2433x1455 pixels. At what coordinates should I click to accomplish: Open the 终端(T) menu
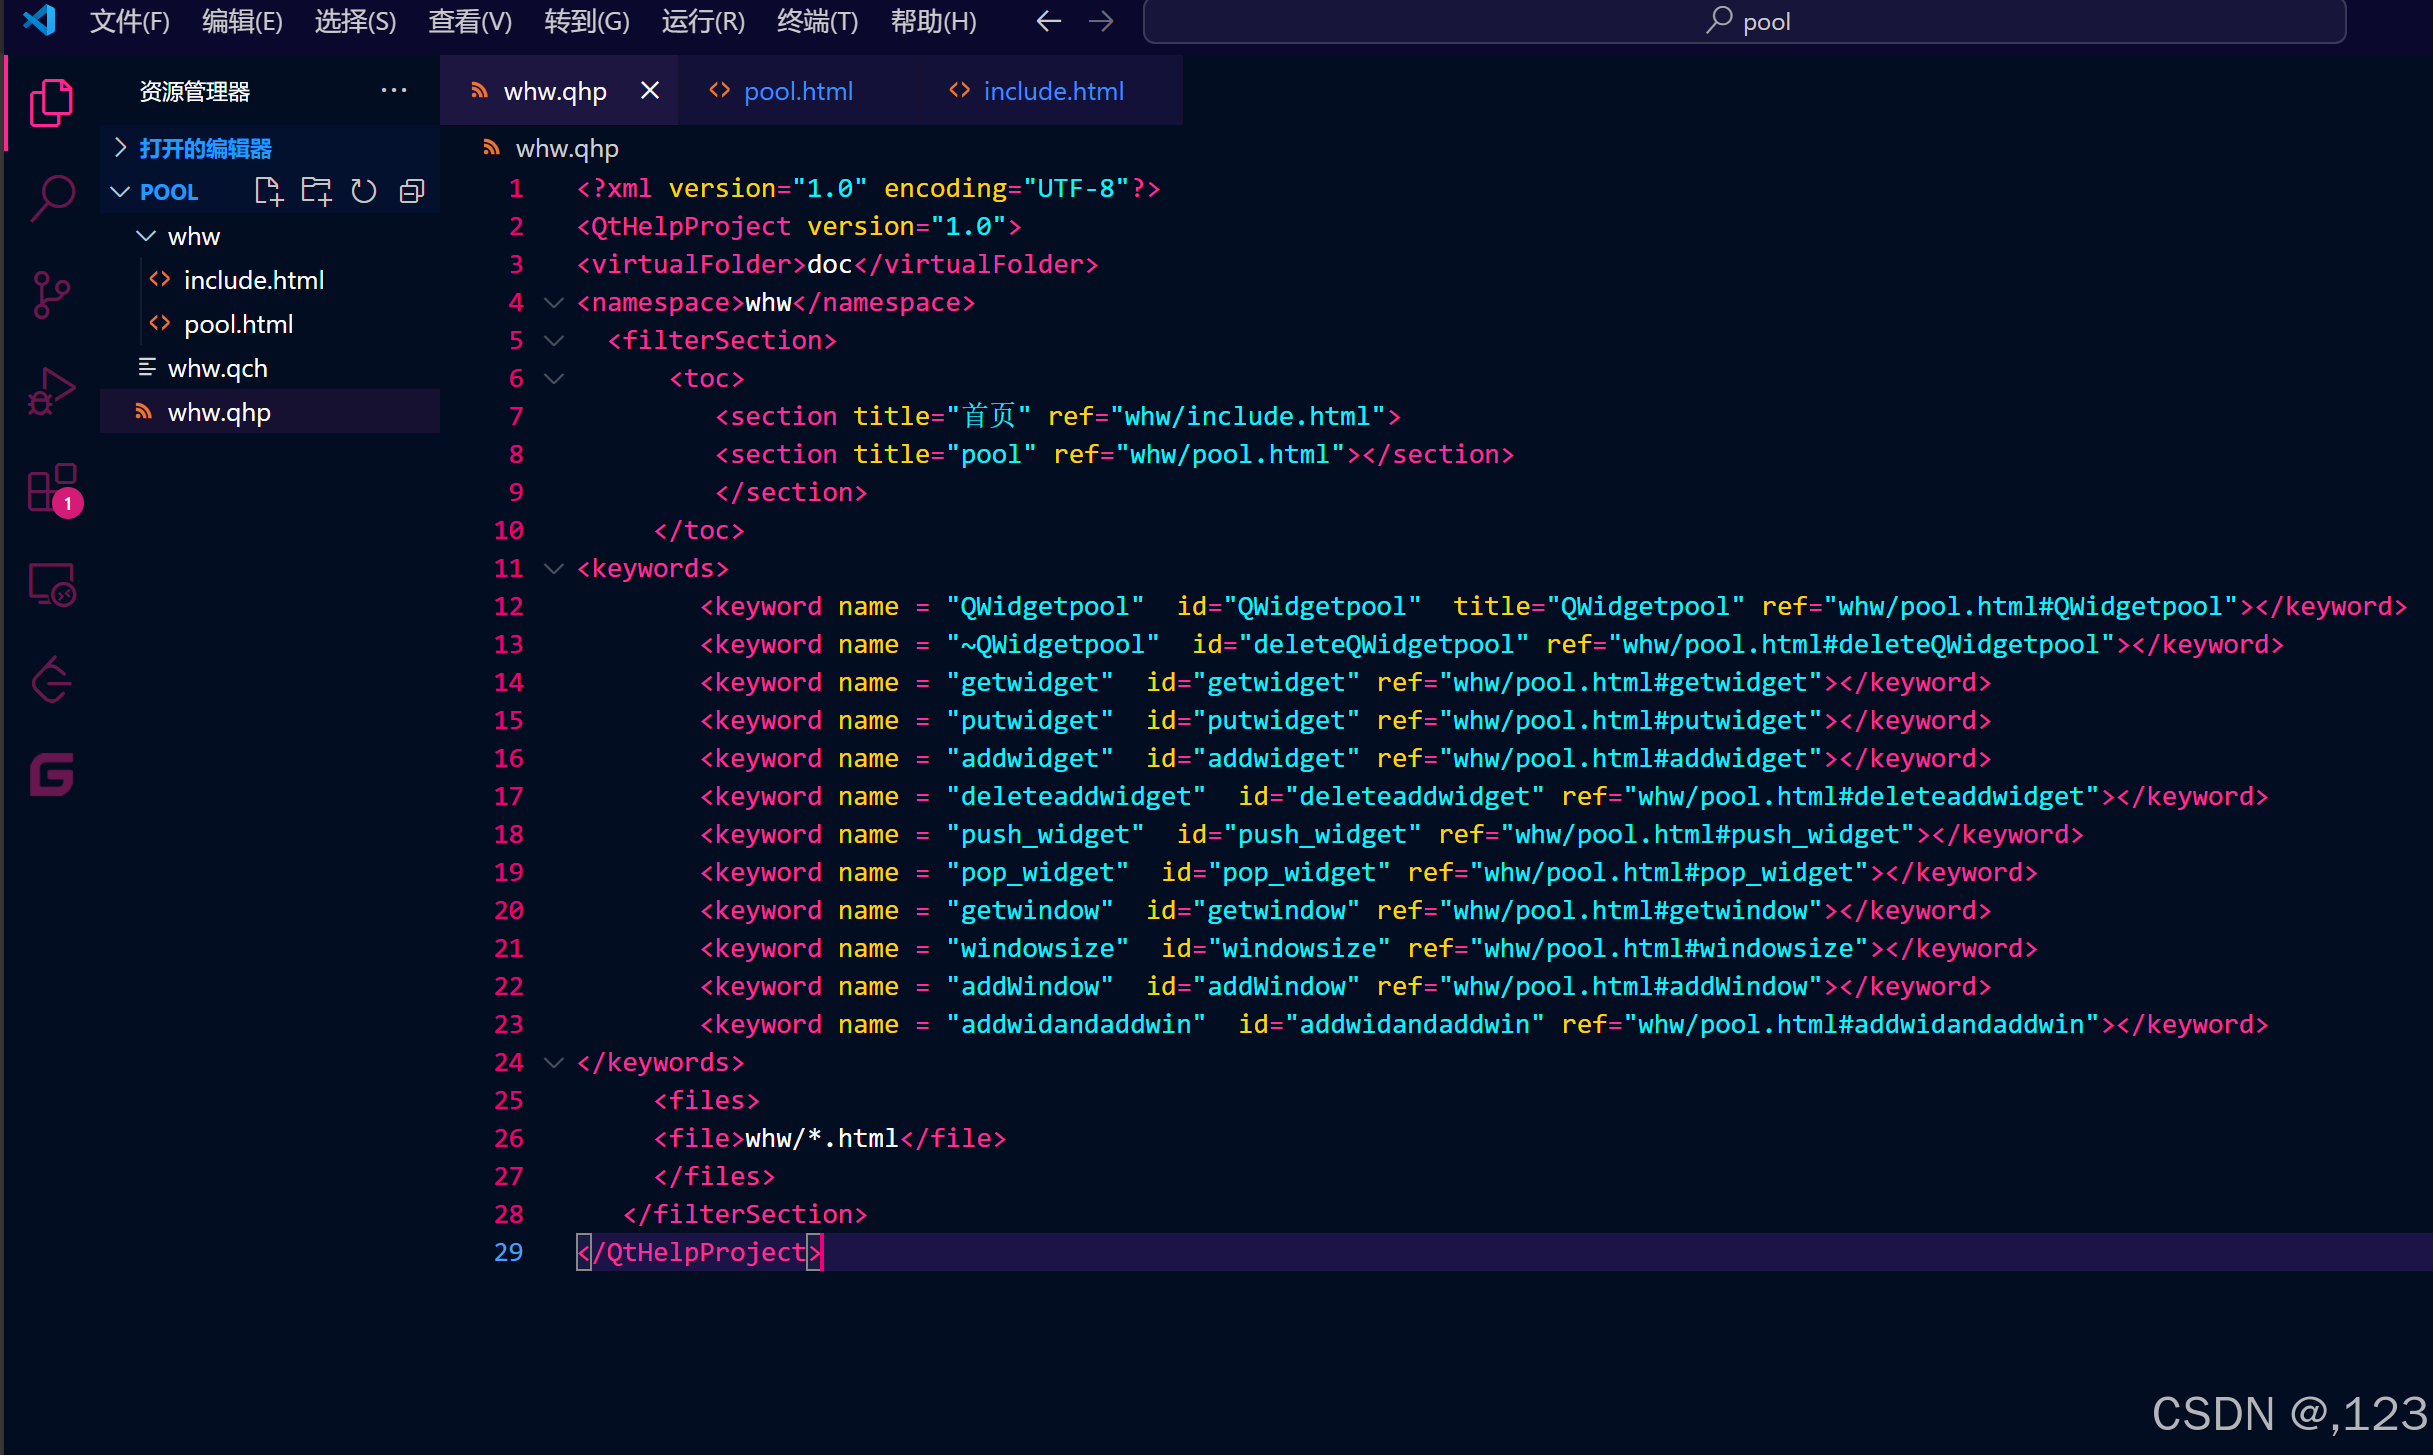817,21
